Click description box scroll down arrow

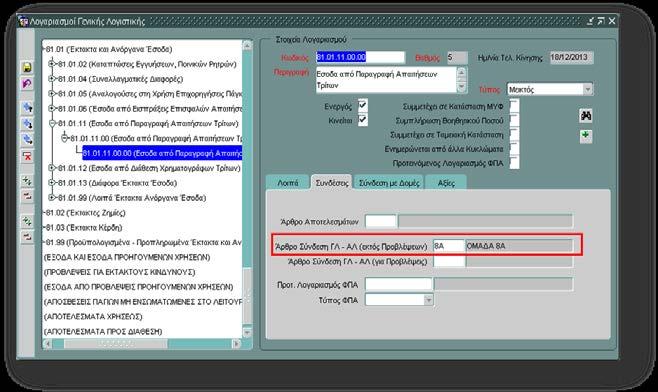(x=461, y=86)
